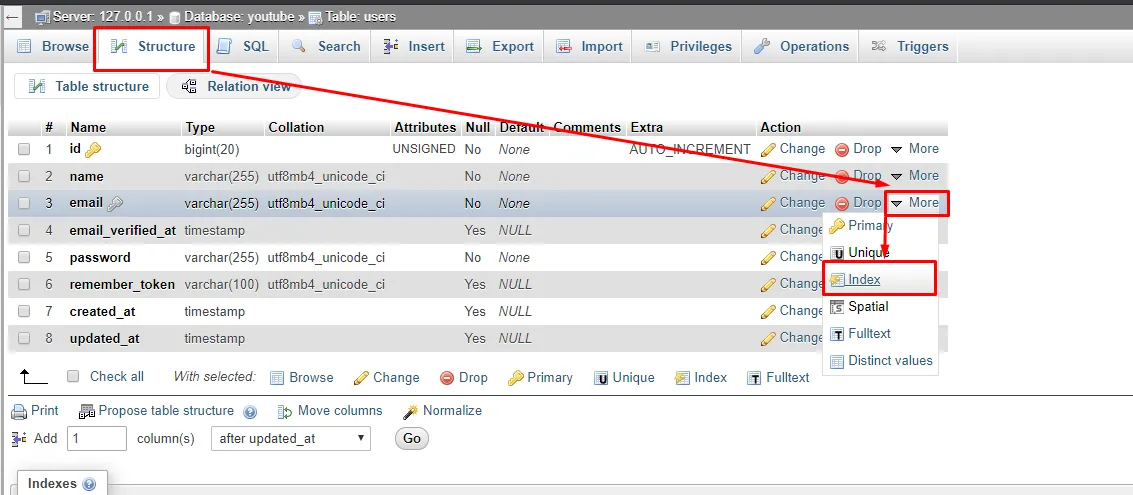Image resolution: width=1133 pixels, height=495 pixels.
Task: Open the Export tab
Action: click(x=500, y=46)
